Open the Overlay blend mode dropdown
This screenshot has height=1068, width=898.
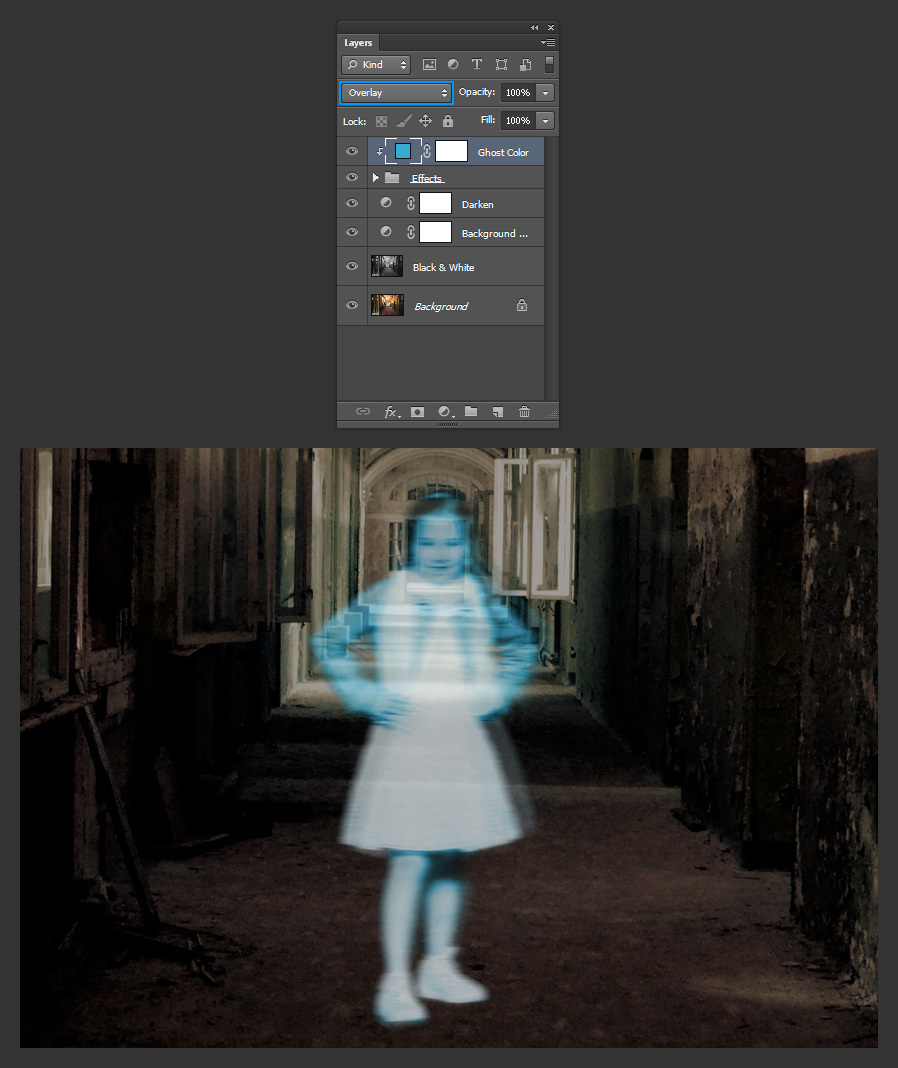tap(396, 93)
